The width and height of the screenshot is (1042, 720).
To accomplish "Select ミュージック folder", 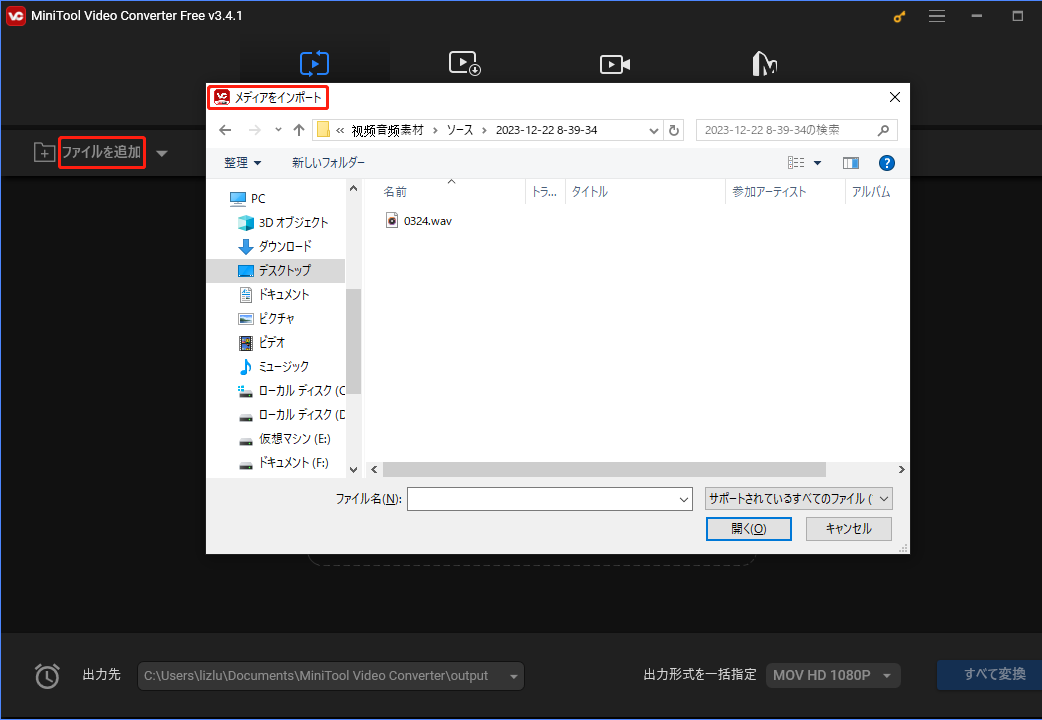I will point(274,366).
